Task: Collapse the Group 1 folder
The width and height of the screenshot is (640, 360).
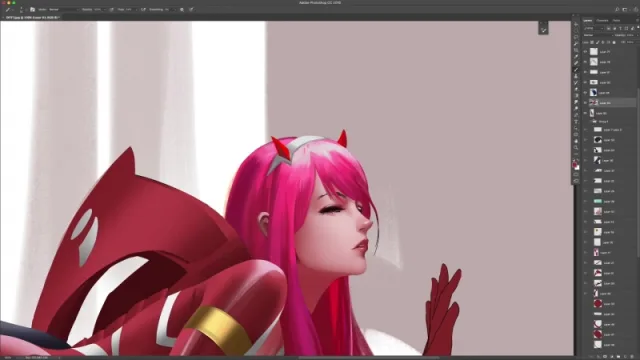Action: (591, 121)
